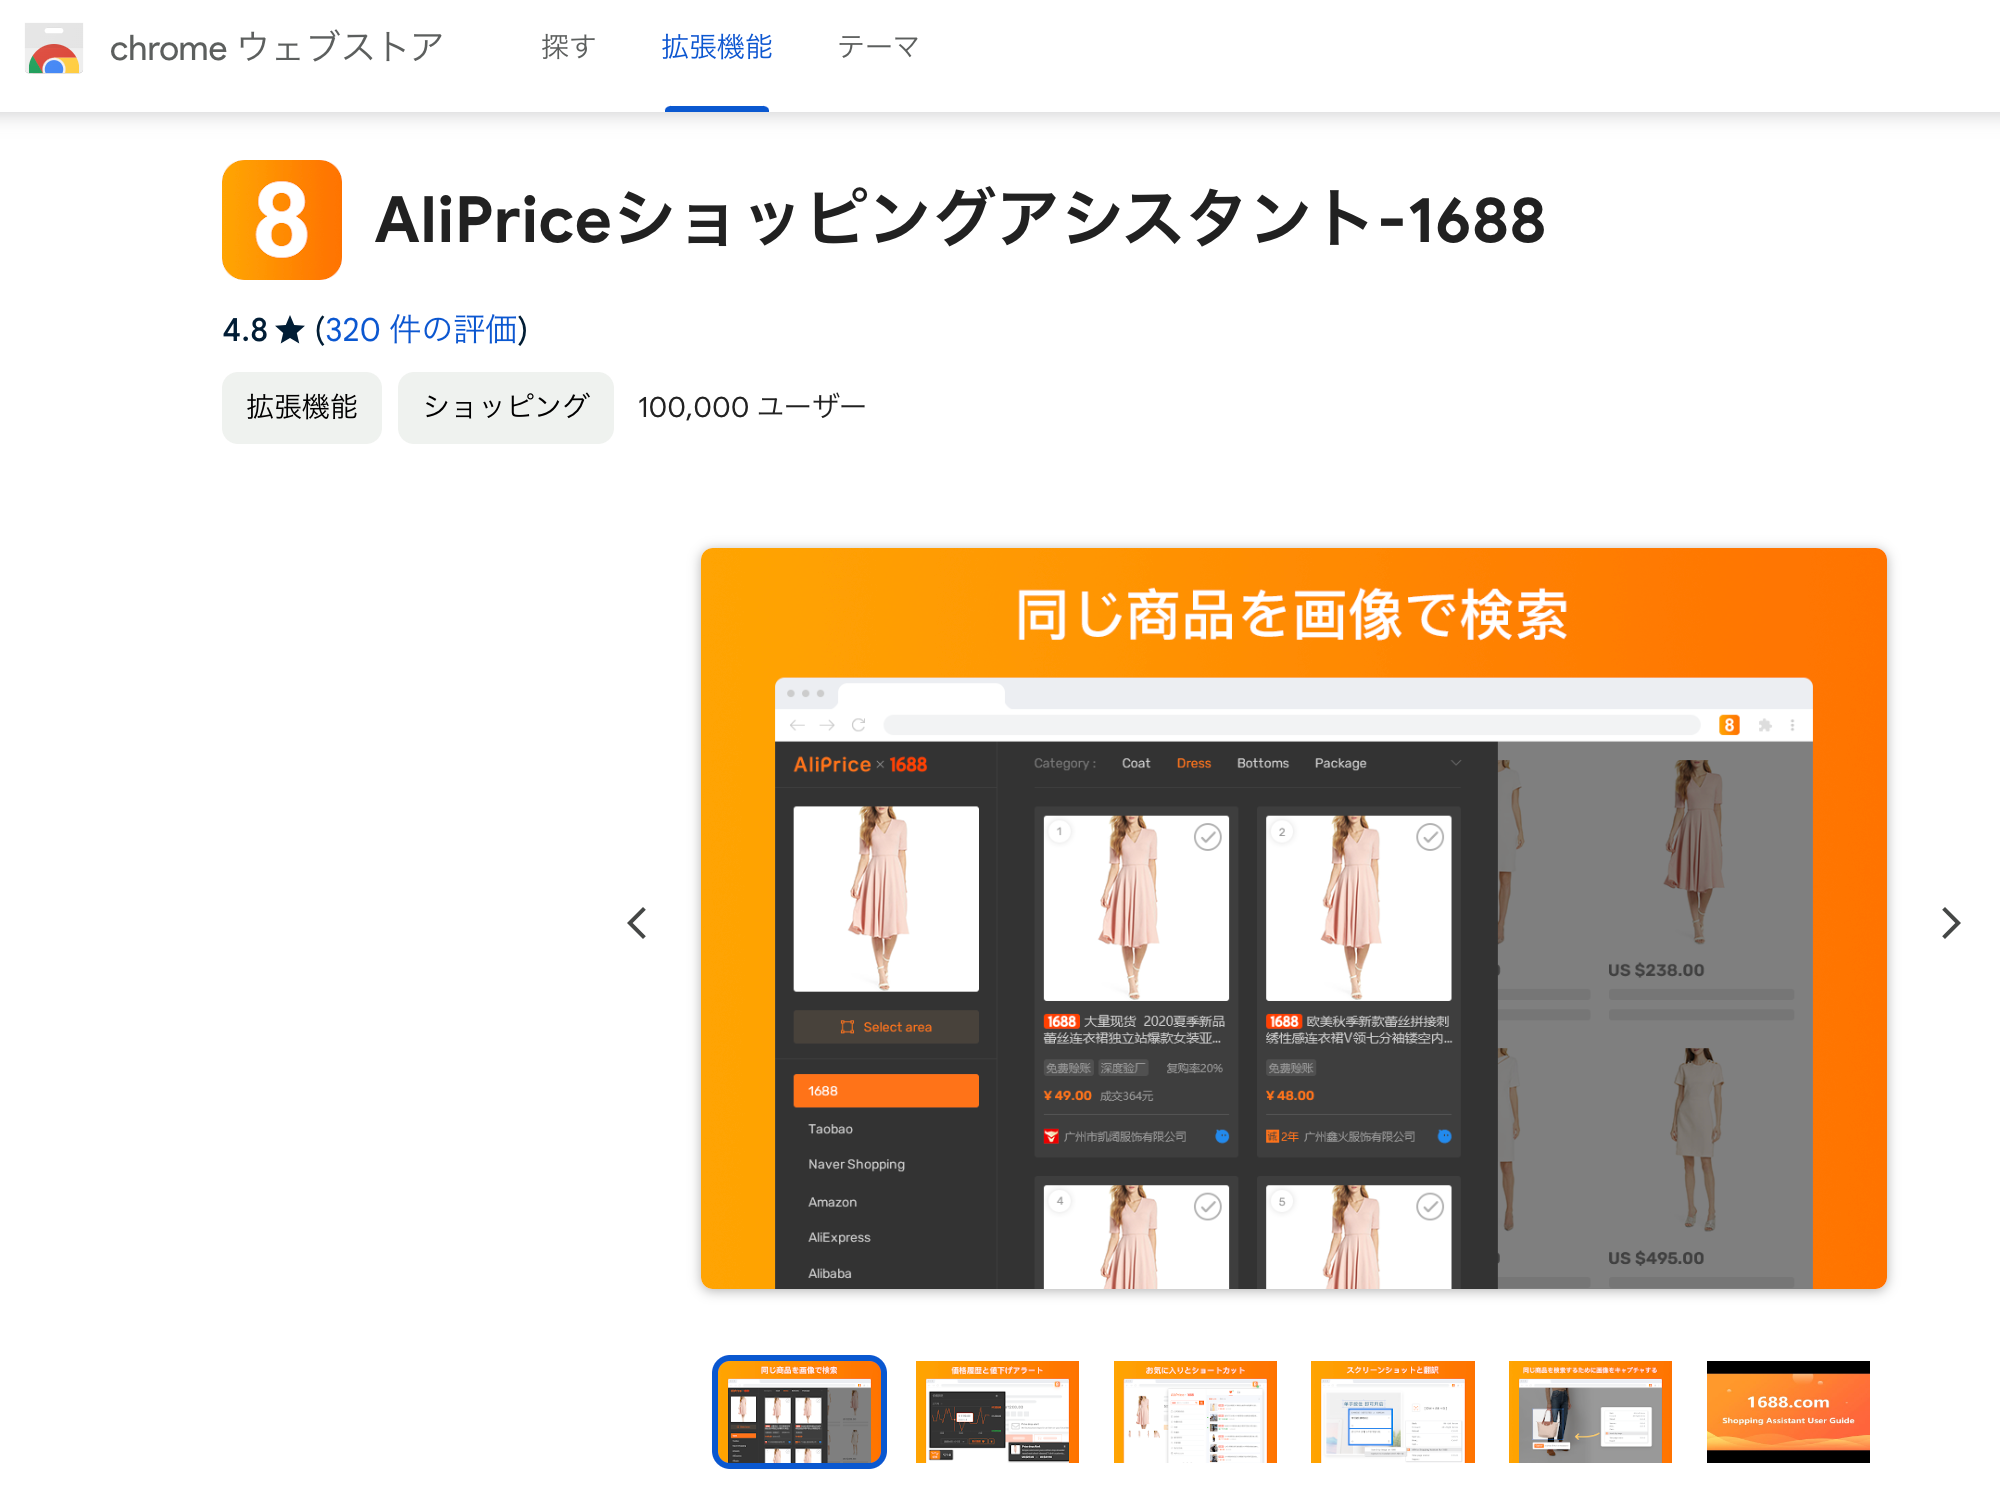Select the screenshot and translate thumbnail
The width and height of the screenshot is (2000, 1496).
(x=1392, y=1411)
